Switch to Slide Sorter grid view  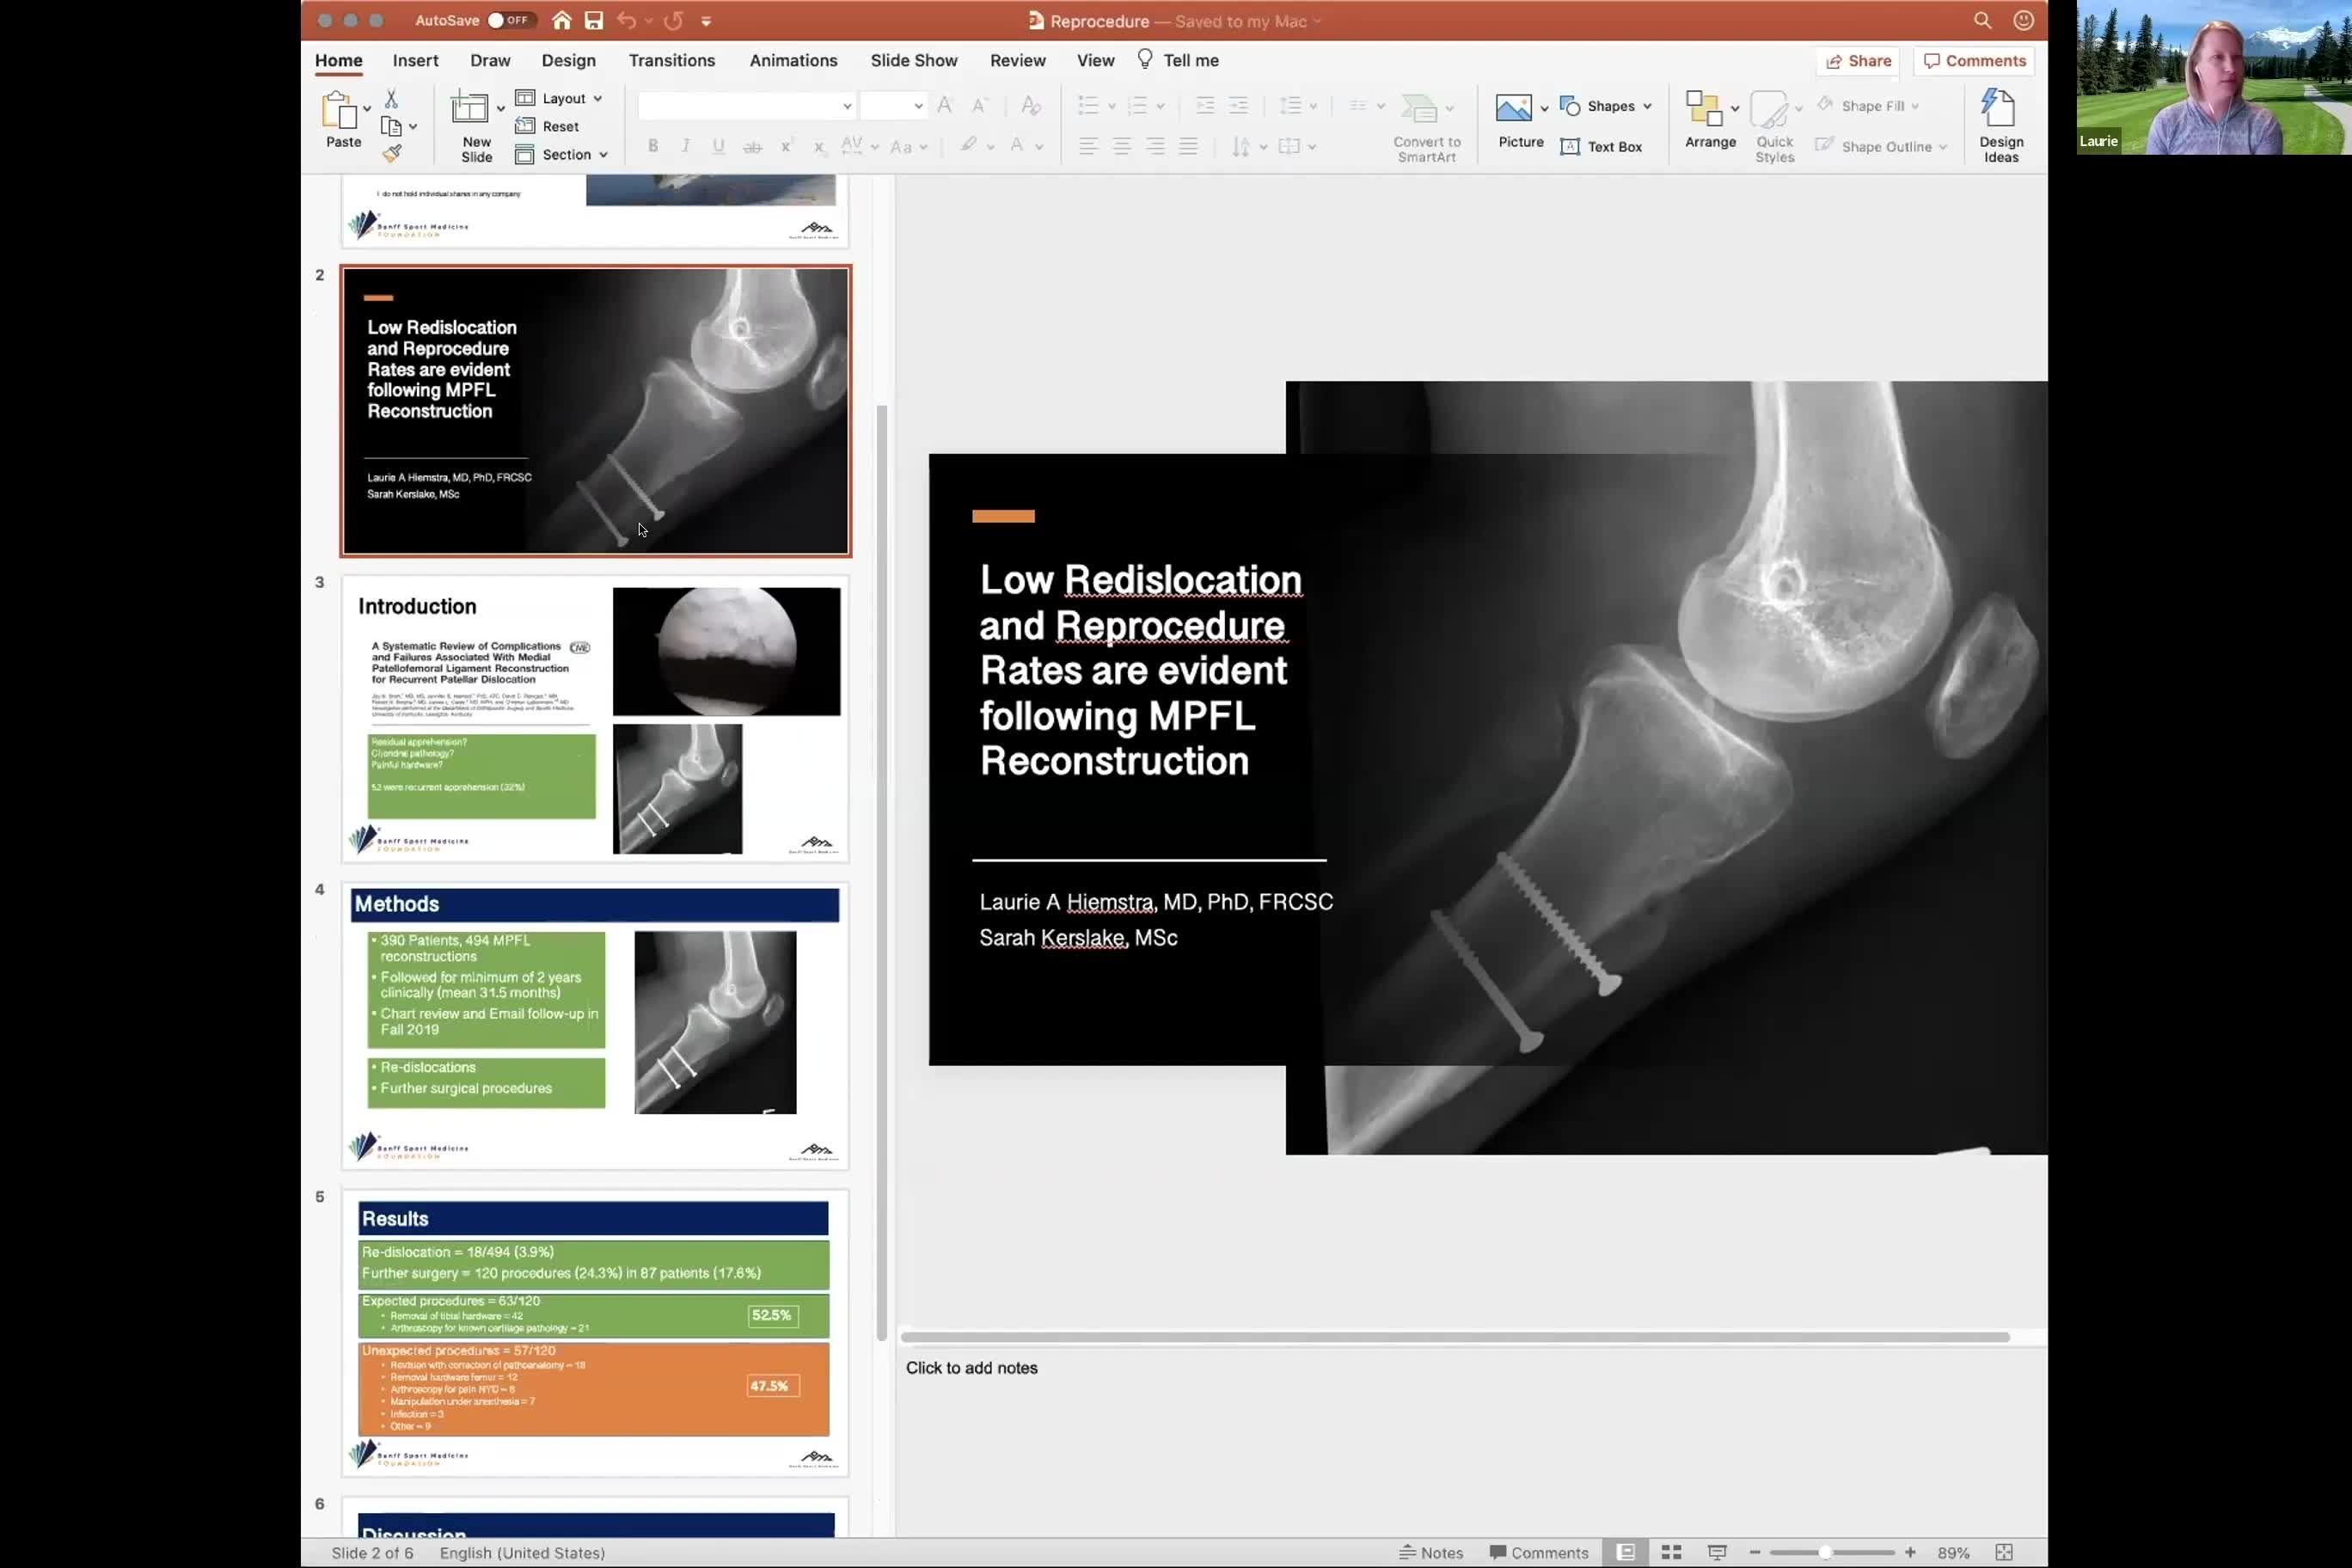tap(1671, 1552)
